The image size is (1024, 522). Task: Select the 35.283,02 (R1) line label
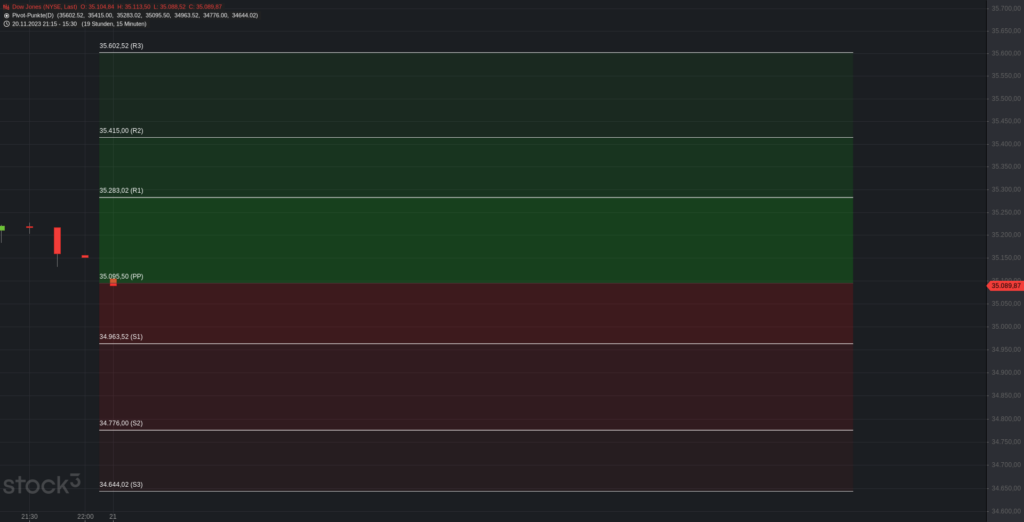[121, 191]
